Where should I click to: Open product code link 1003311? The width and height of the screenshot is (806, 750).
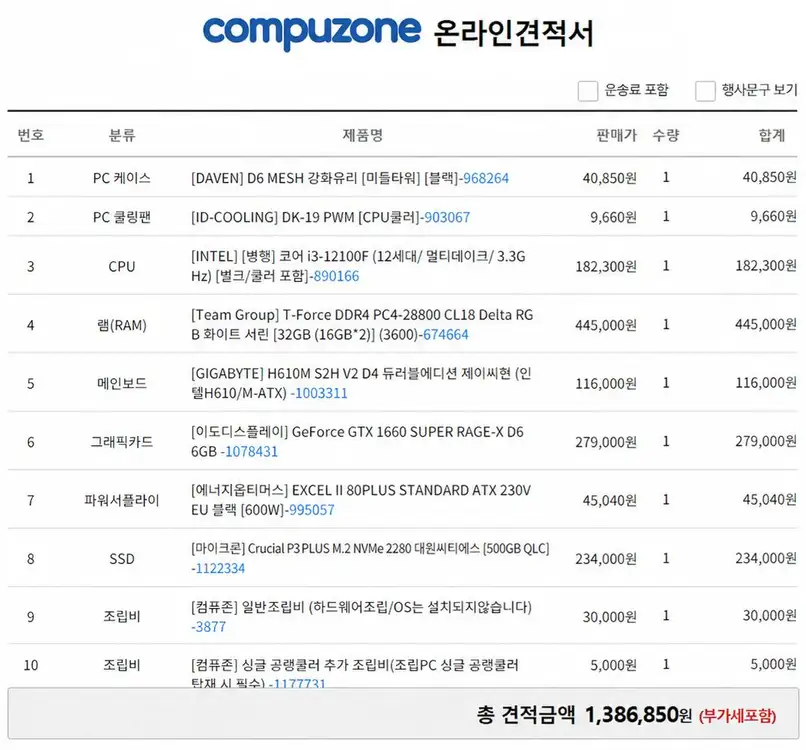tap(321, 393)
